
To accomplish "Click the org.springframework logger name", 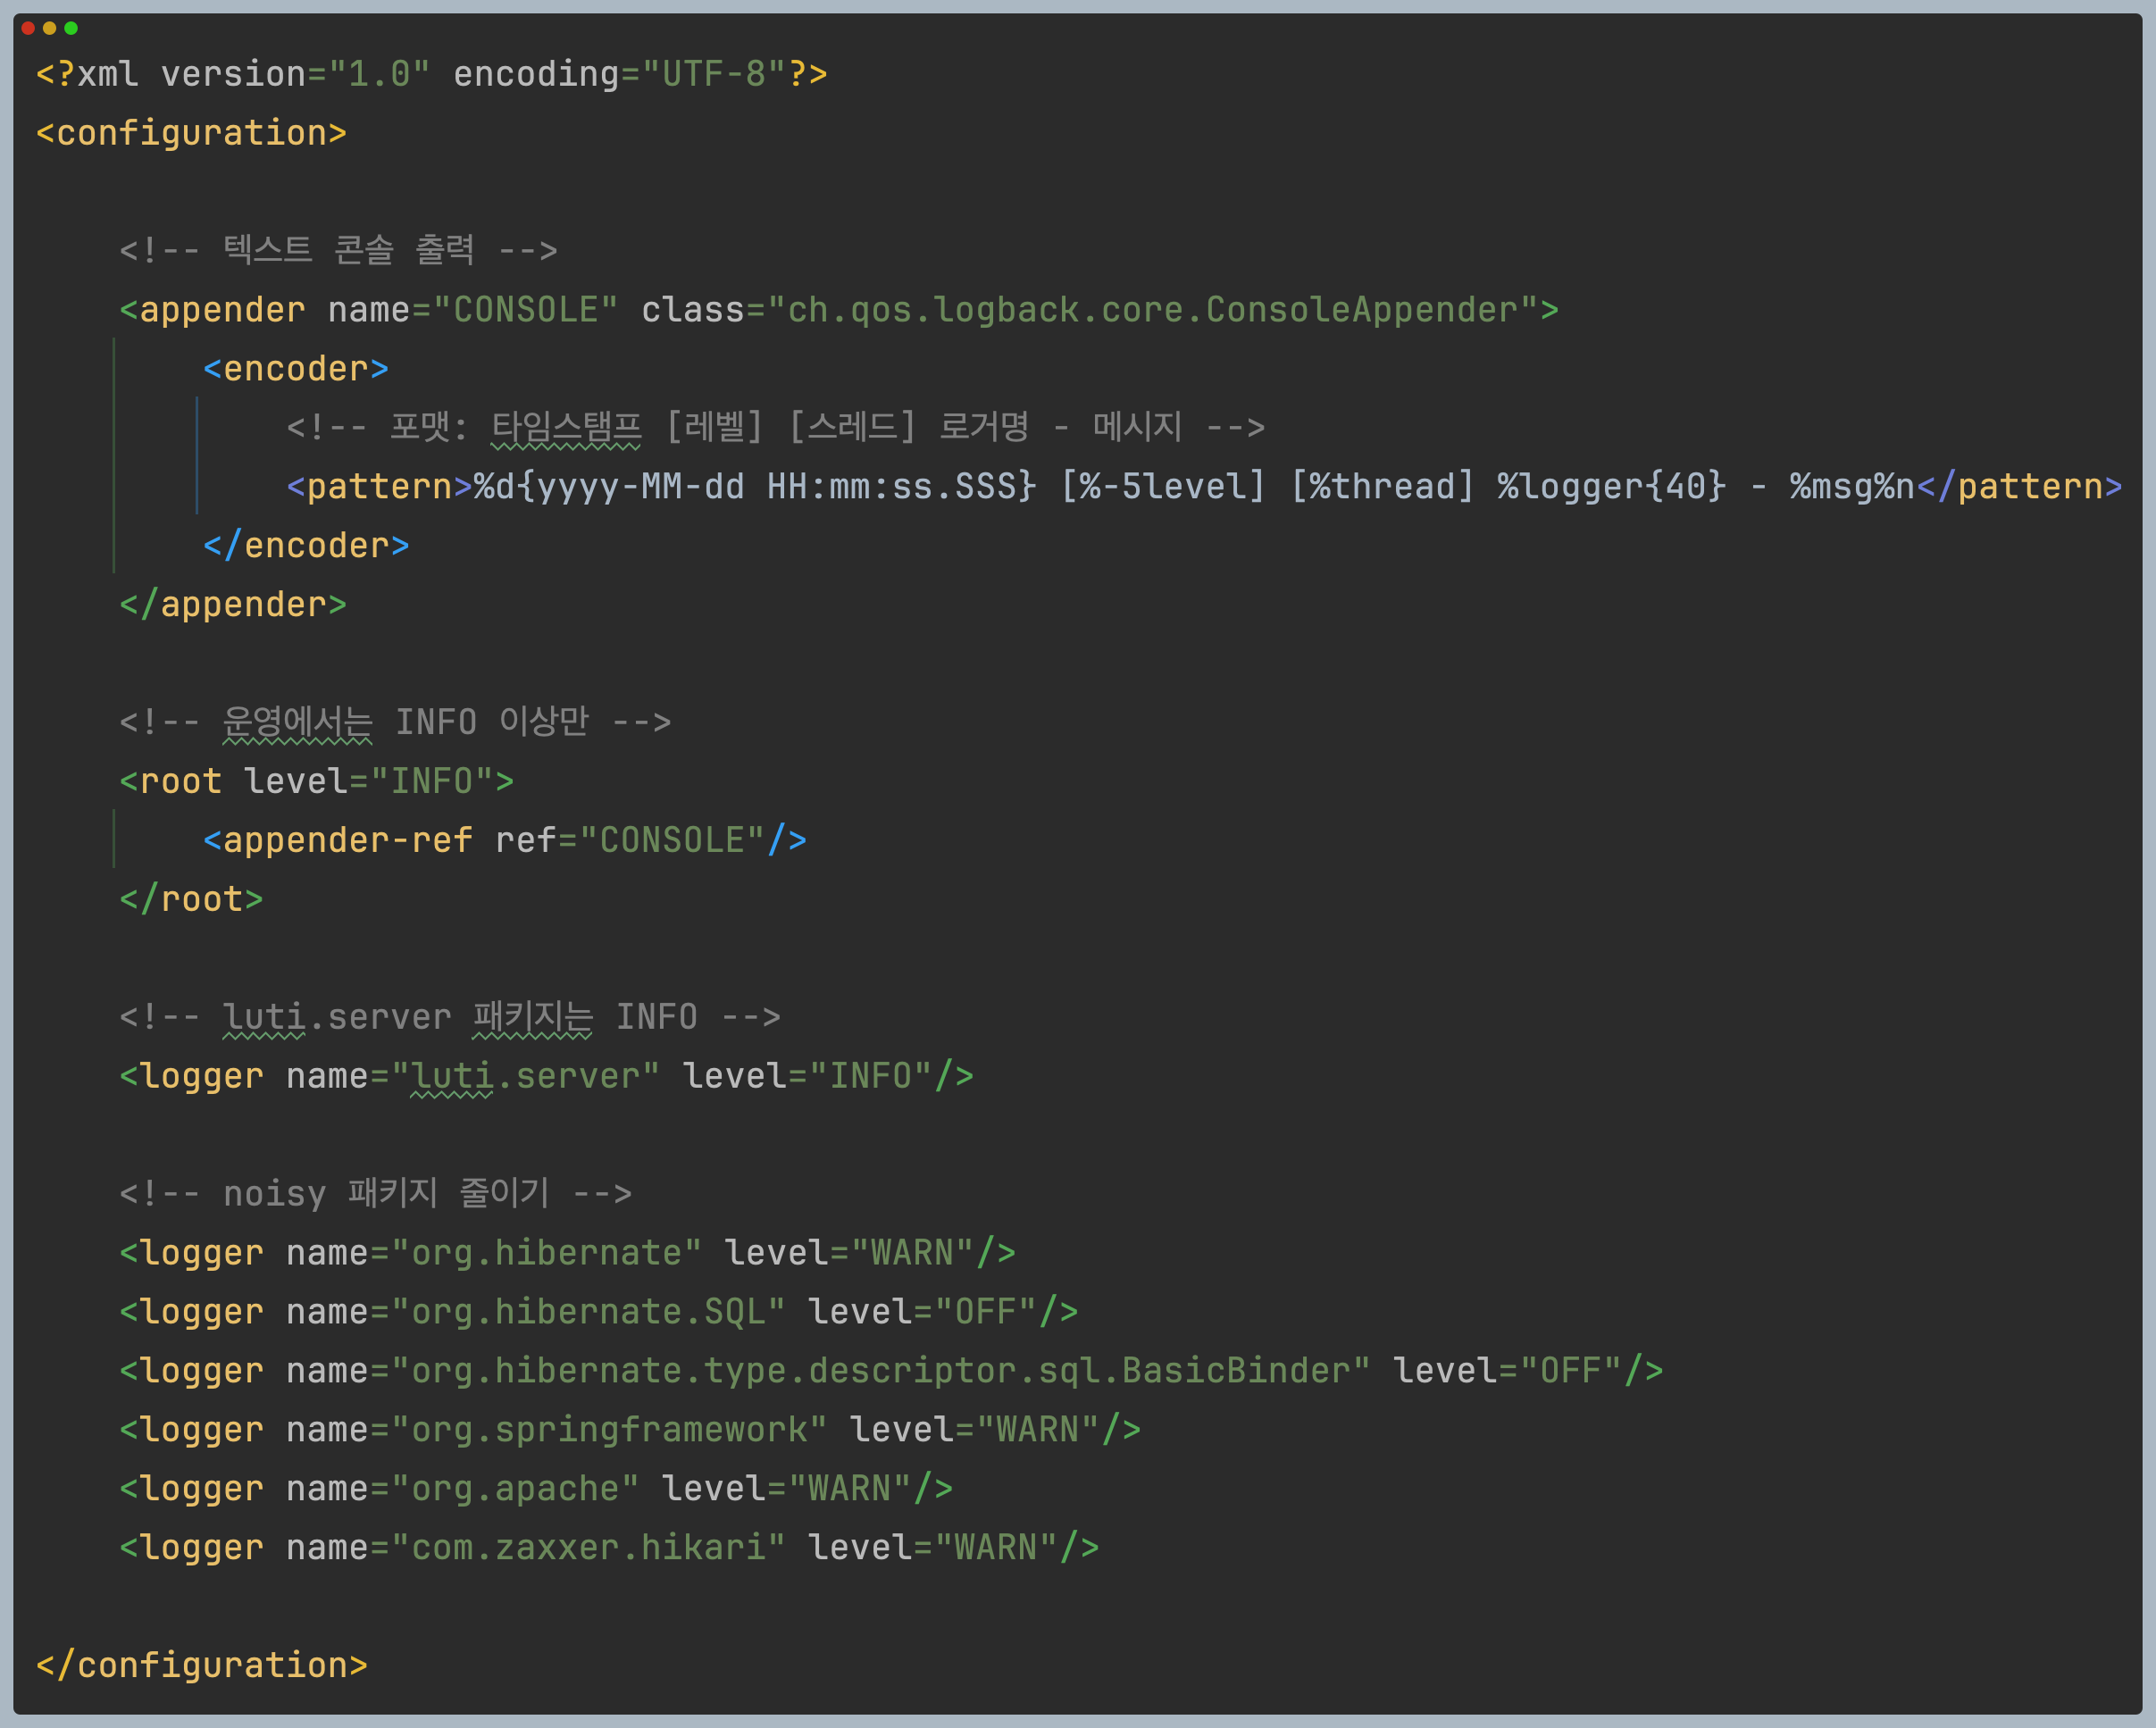I will tap(609, 1430).
